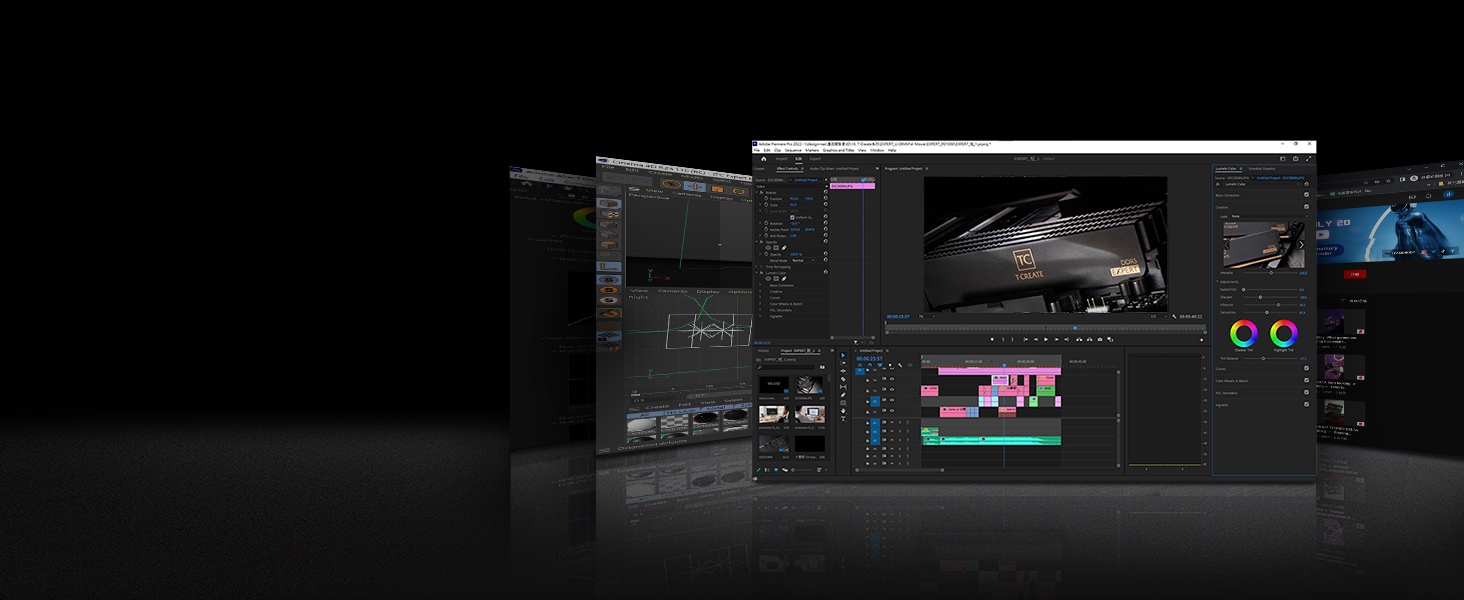Disable the Vignette section checkbox
The width and height of the screenshot is (1464, 600).
[x=1306, y=405]
